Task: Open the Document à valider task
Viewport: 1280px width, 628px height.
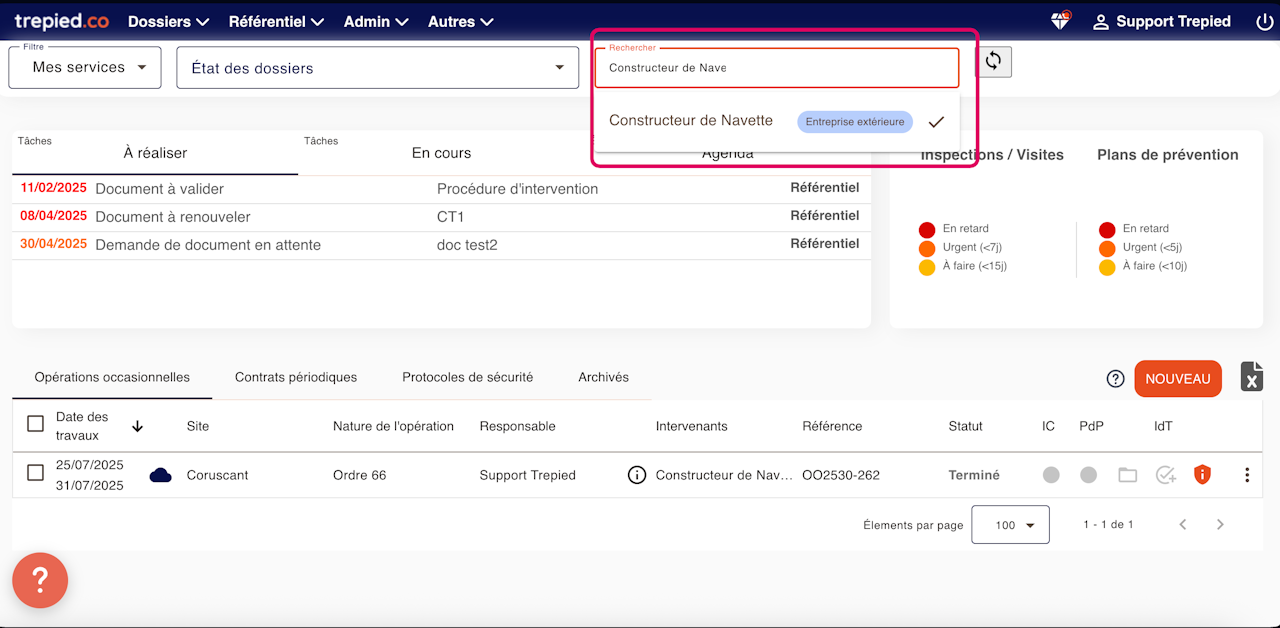Action: pos(159,189)
